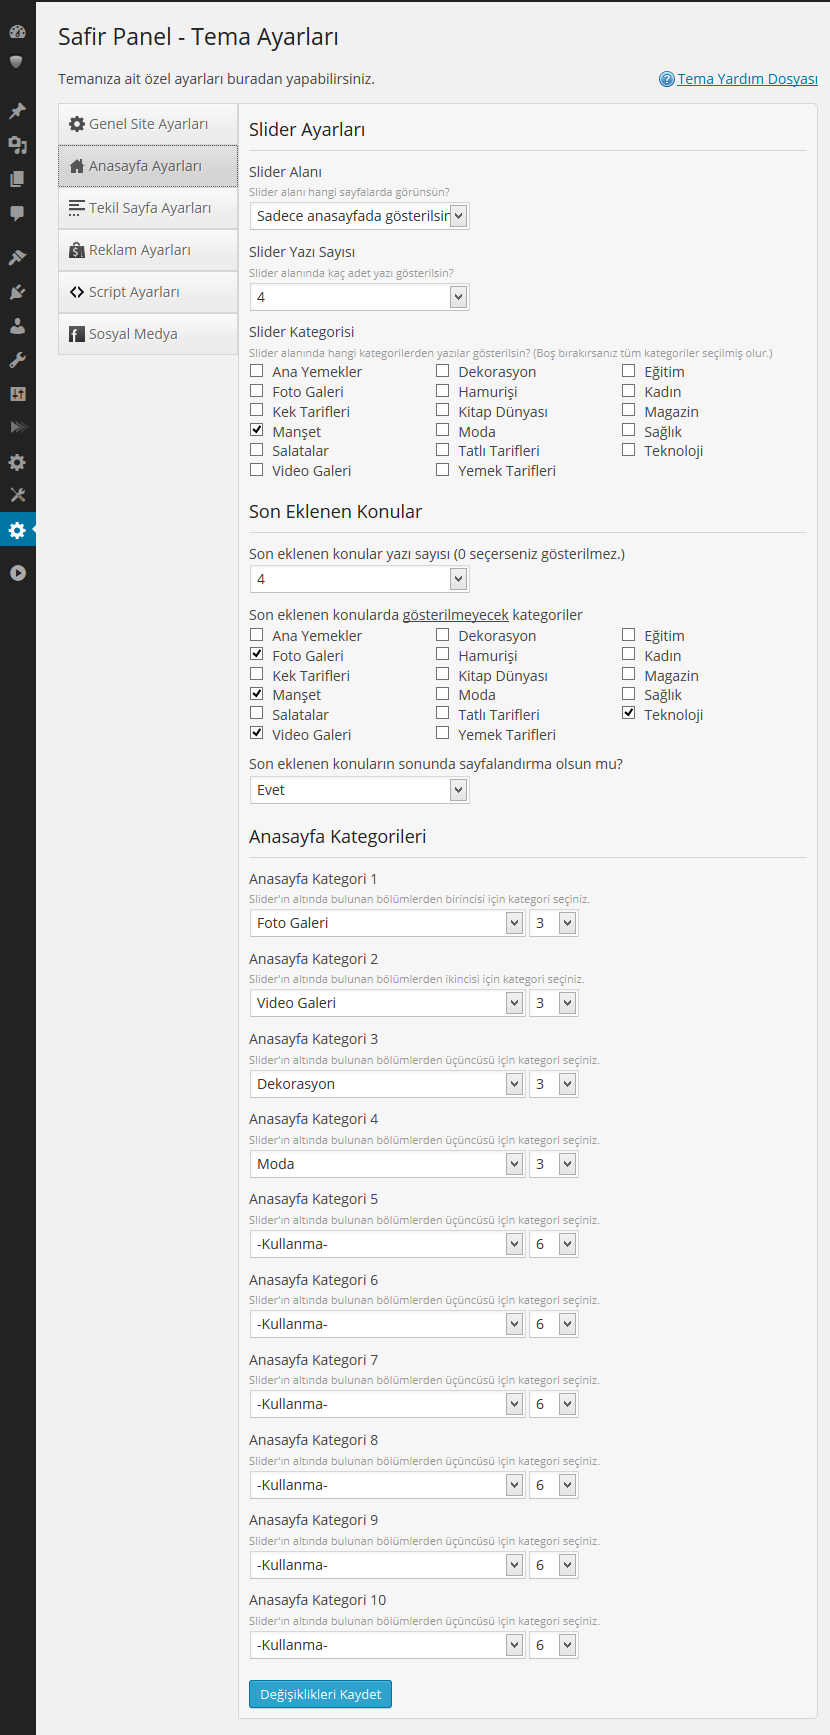830x1735 pixels.
Task: Uncheck Teknoloji under Son Eklenen Konular
Action: (629, 714)
